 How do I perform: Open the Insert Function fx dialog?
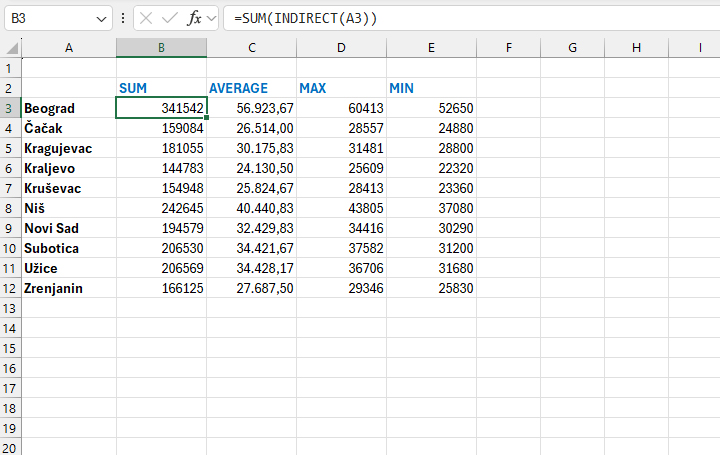click(x=194, y=18)
